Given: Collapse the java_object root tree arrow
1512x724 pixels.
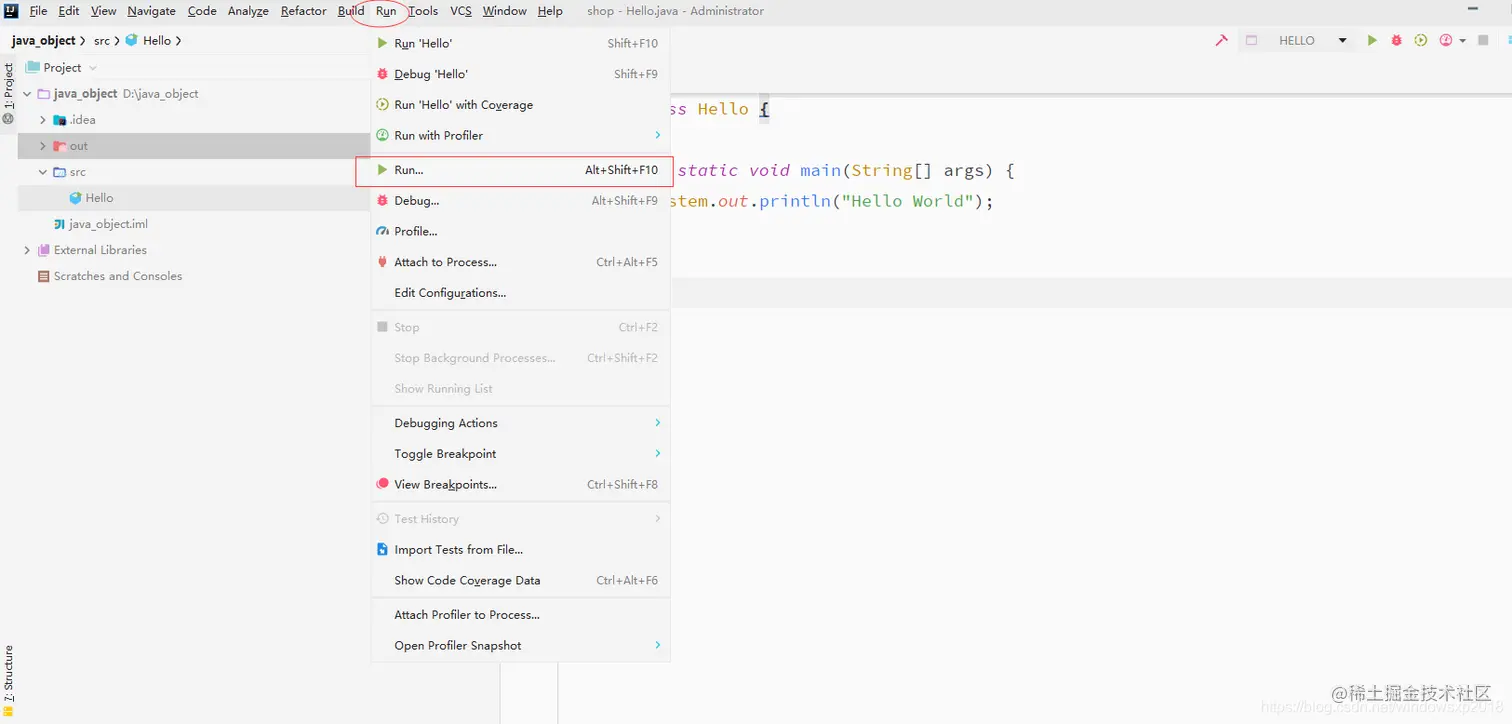Looking at the screenshot, I should (27, 94).
